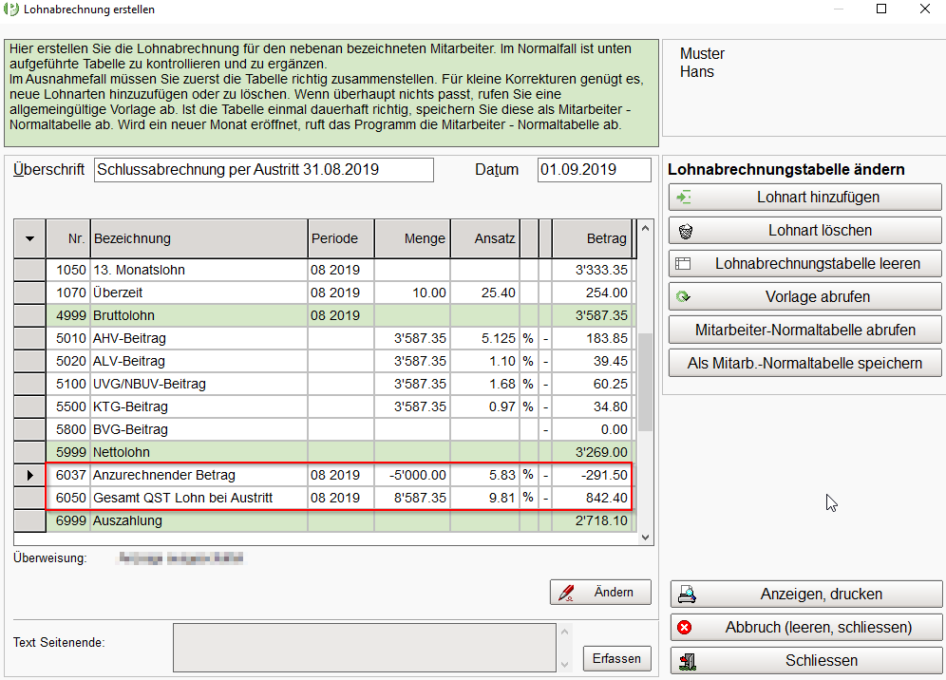Open the dropdown arrow in the table header corner

[30, 238]
